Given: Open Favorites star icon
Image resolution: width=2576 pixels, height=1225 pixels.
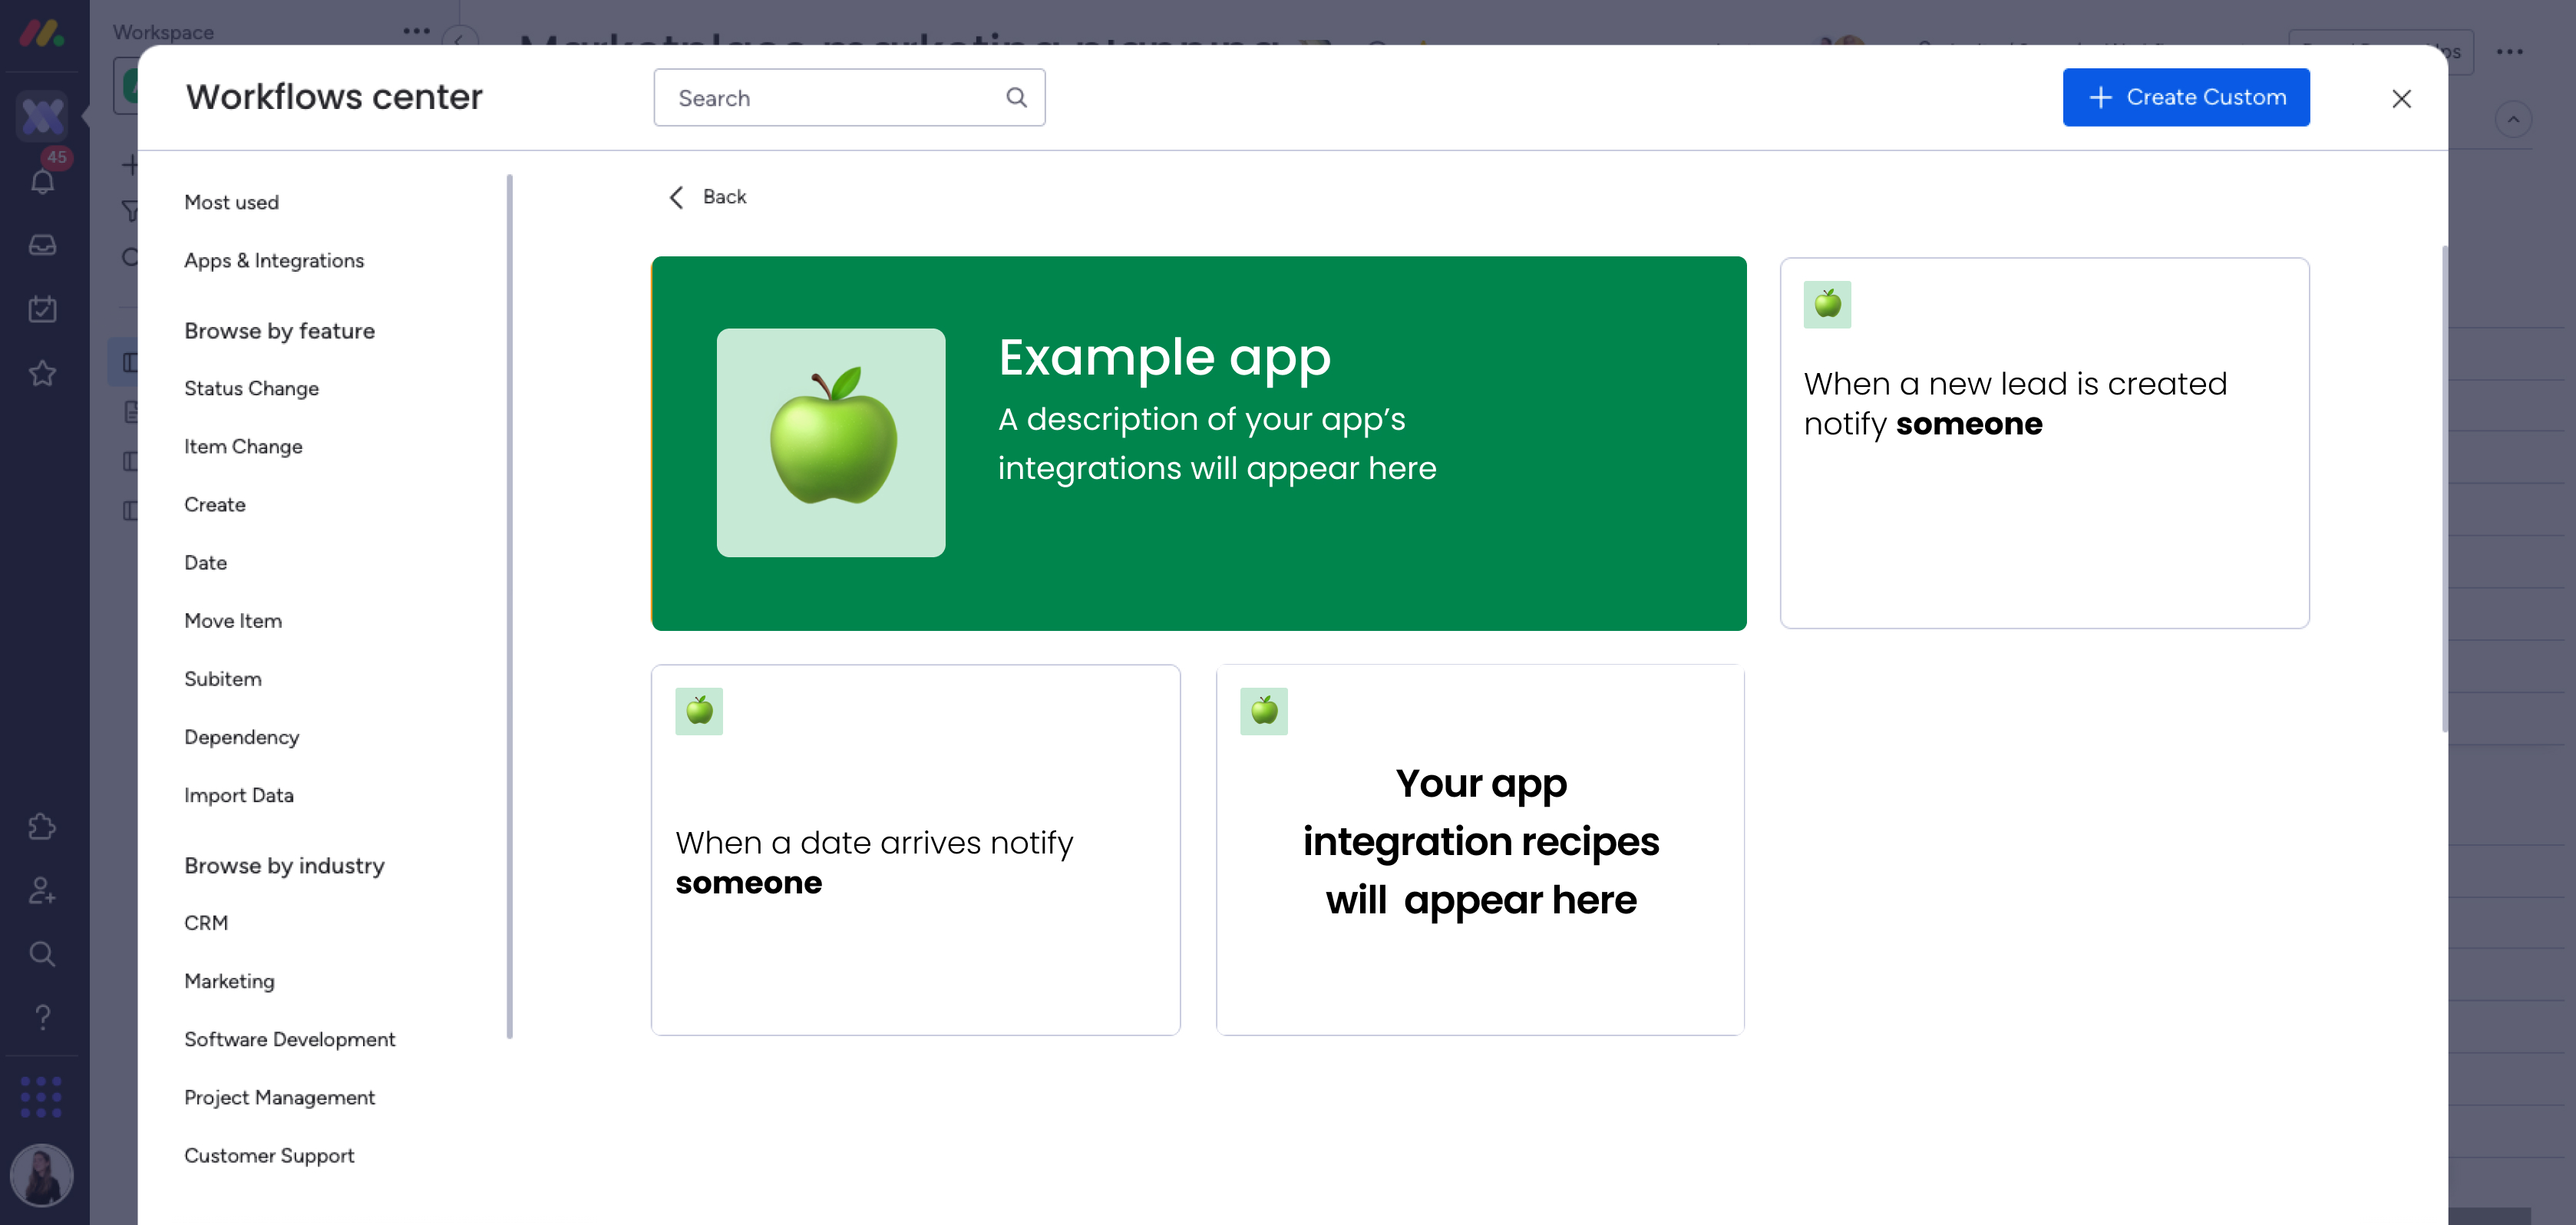Looking at the screenshot, I should coord(42,373).
